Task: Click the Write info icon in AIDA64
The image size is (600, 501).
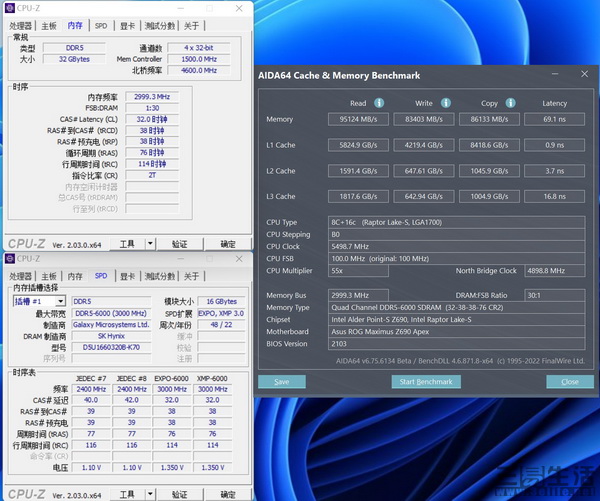Action: (446, 103)
